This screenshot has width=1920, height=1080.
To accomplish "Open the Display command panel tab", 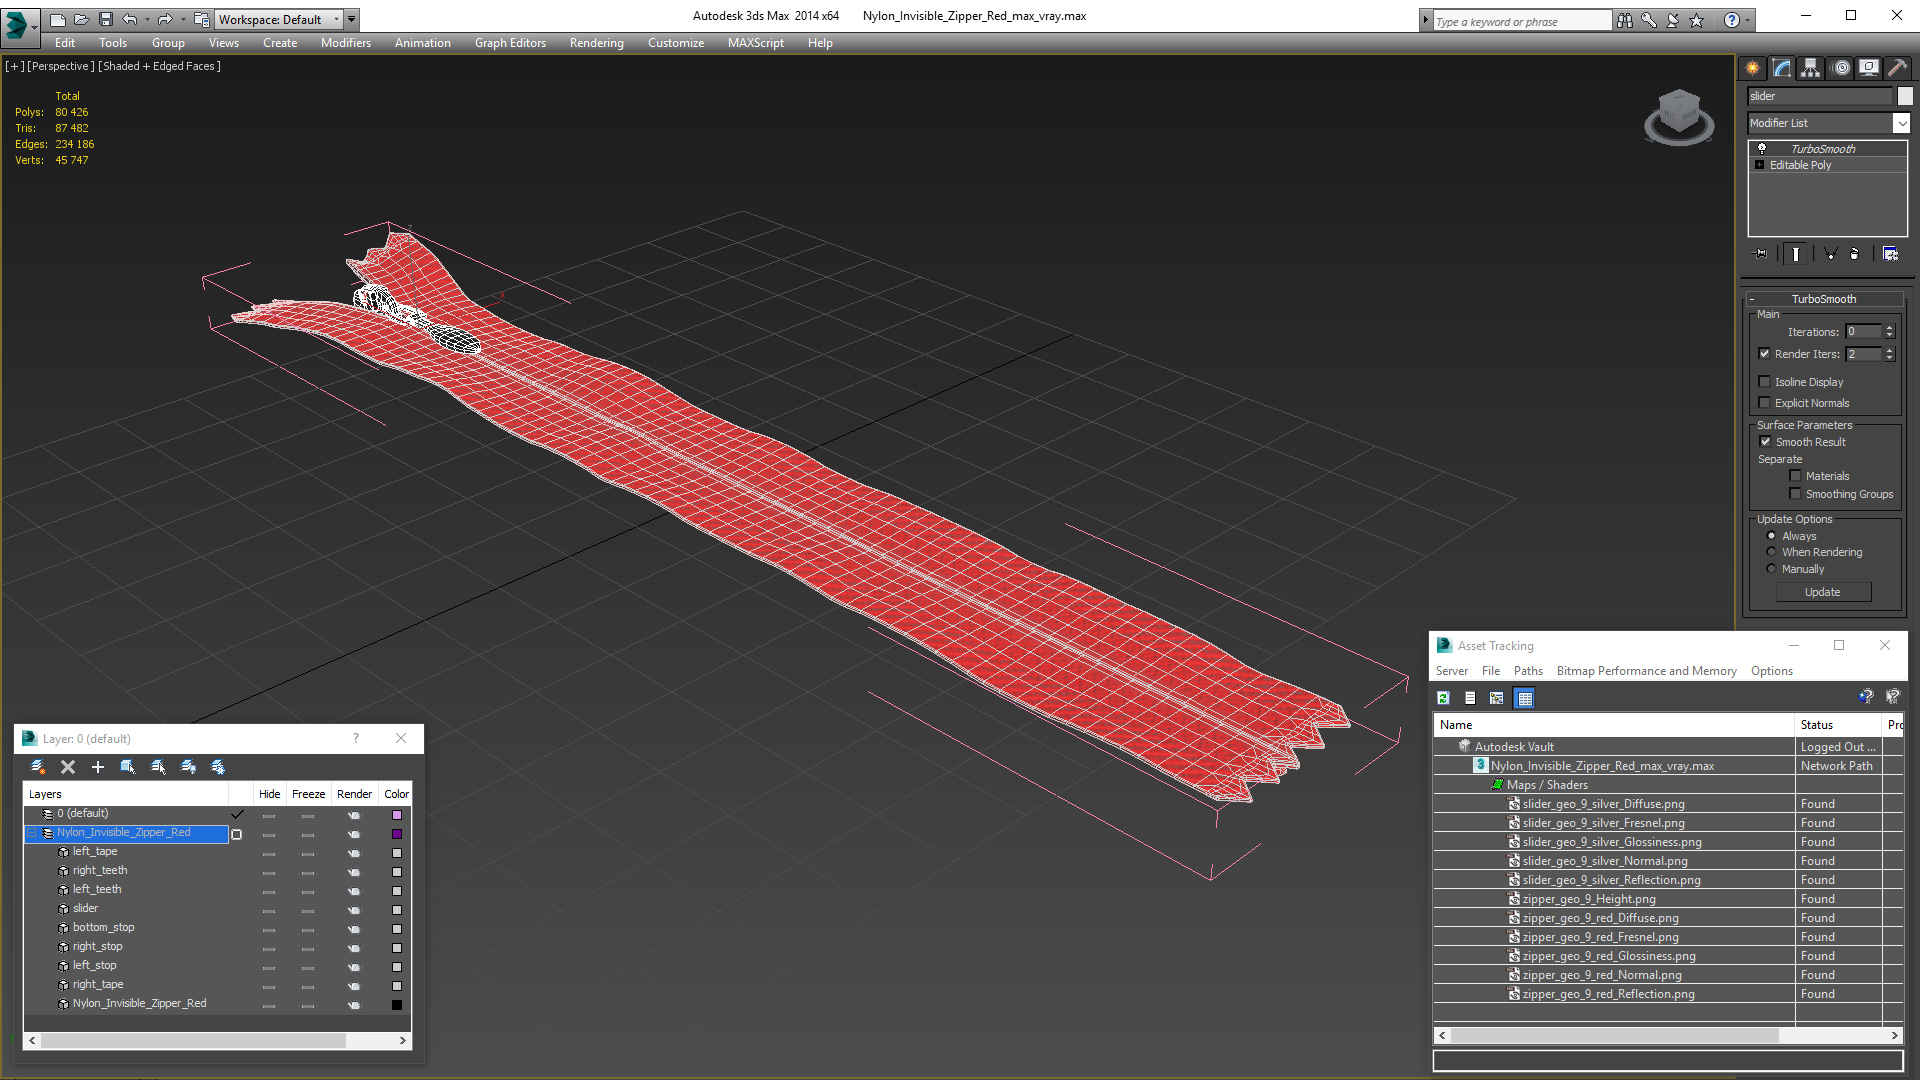I will pos(1868,68).
